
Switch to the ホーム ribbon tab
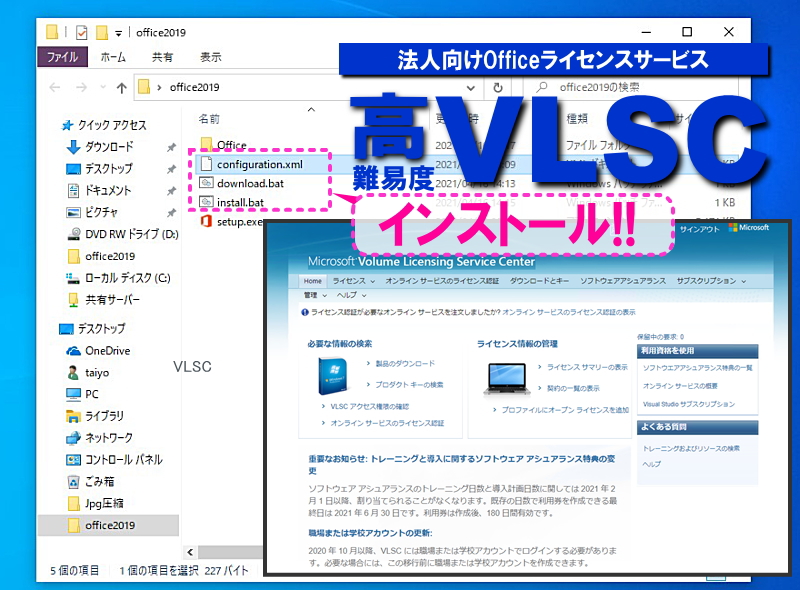click(x=113, y=57)
